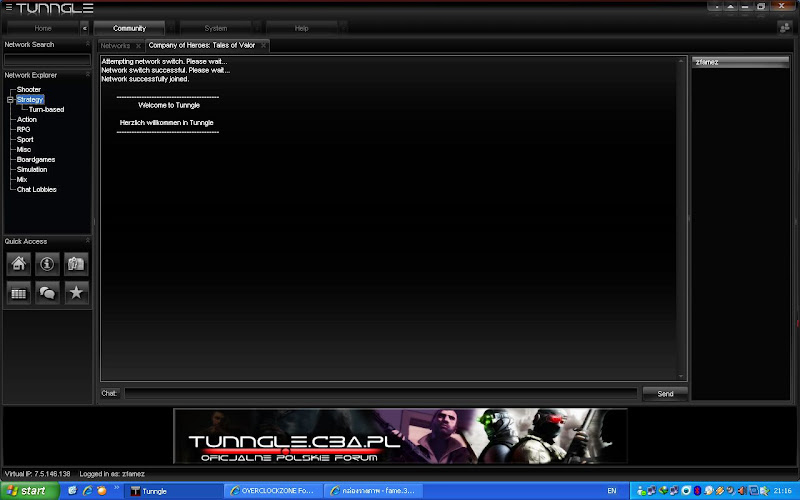Select Company of Heroes: Tales of Valor tab
This screenshot has height=500, width=800.
[202, 45]
